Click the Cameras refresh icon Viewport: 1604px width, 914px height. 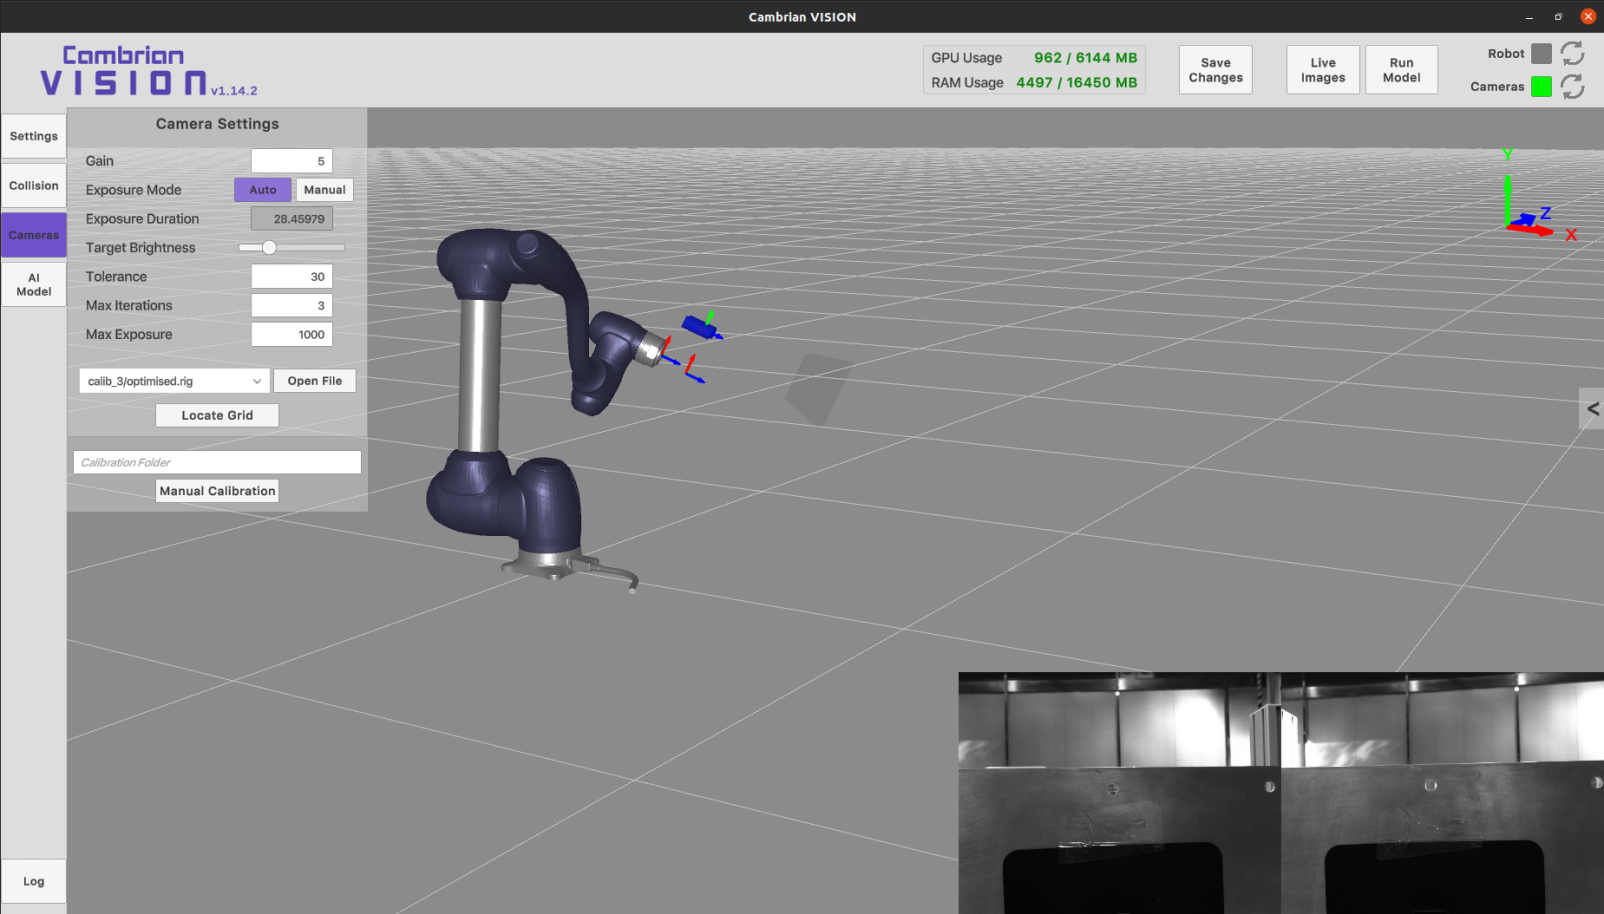point(1572,87)
